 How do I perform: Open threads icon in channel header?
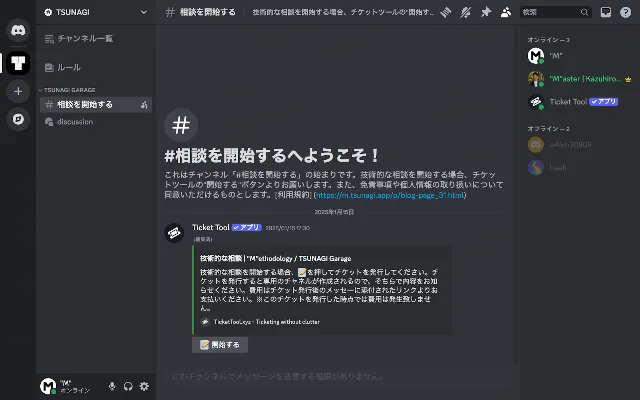tap(446, 12)
